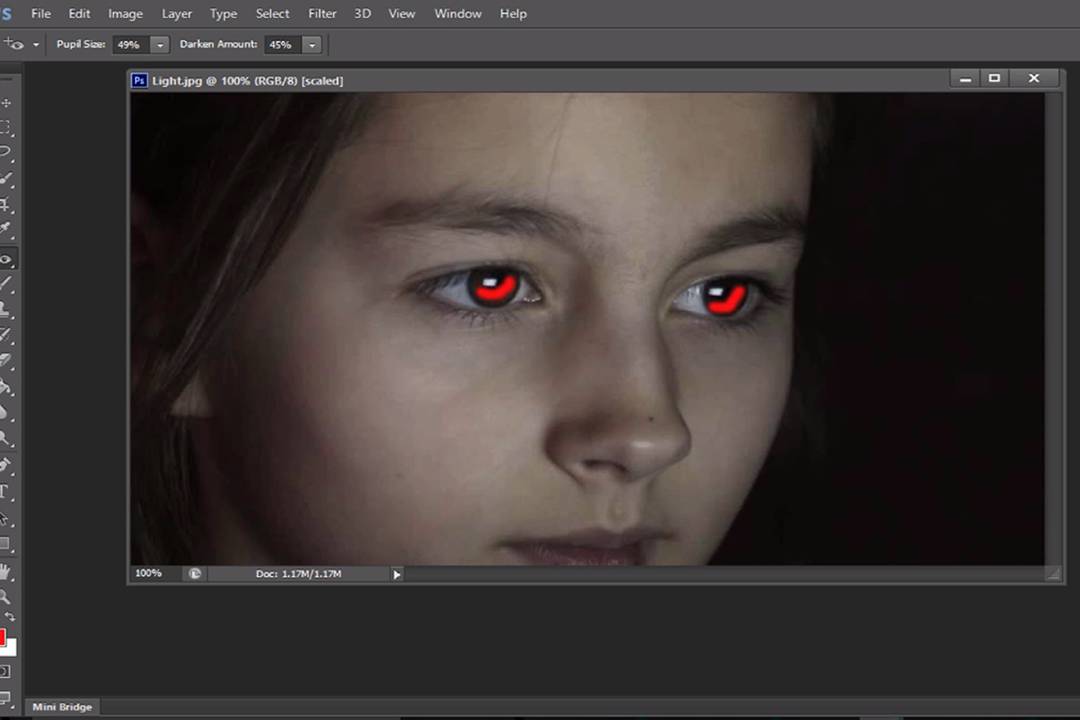Activate the Red Eye tool in the toolbox
Image resolution: width=1080 pixels, height=720 pixels.
(6, 259)
